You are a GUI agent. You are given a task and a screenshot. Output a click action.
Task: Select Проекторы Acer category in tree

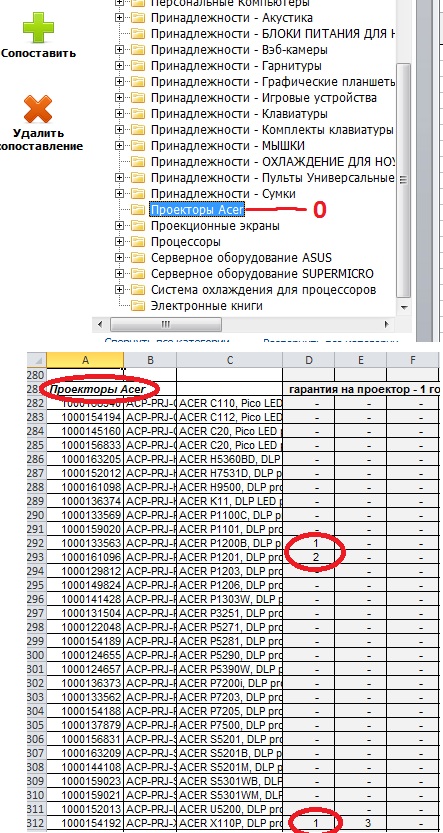coord(197,210)
